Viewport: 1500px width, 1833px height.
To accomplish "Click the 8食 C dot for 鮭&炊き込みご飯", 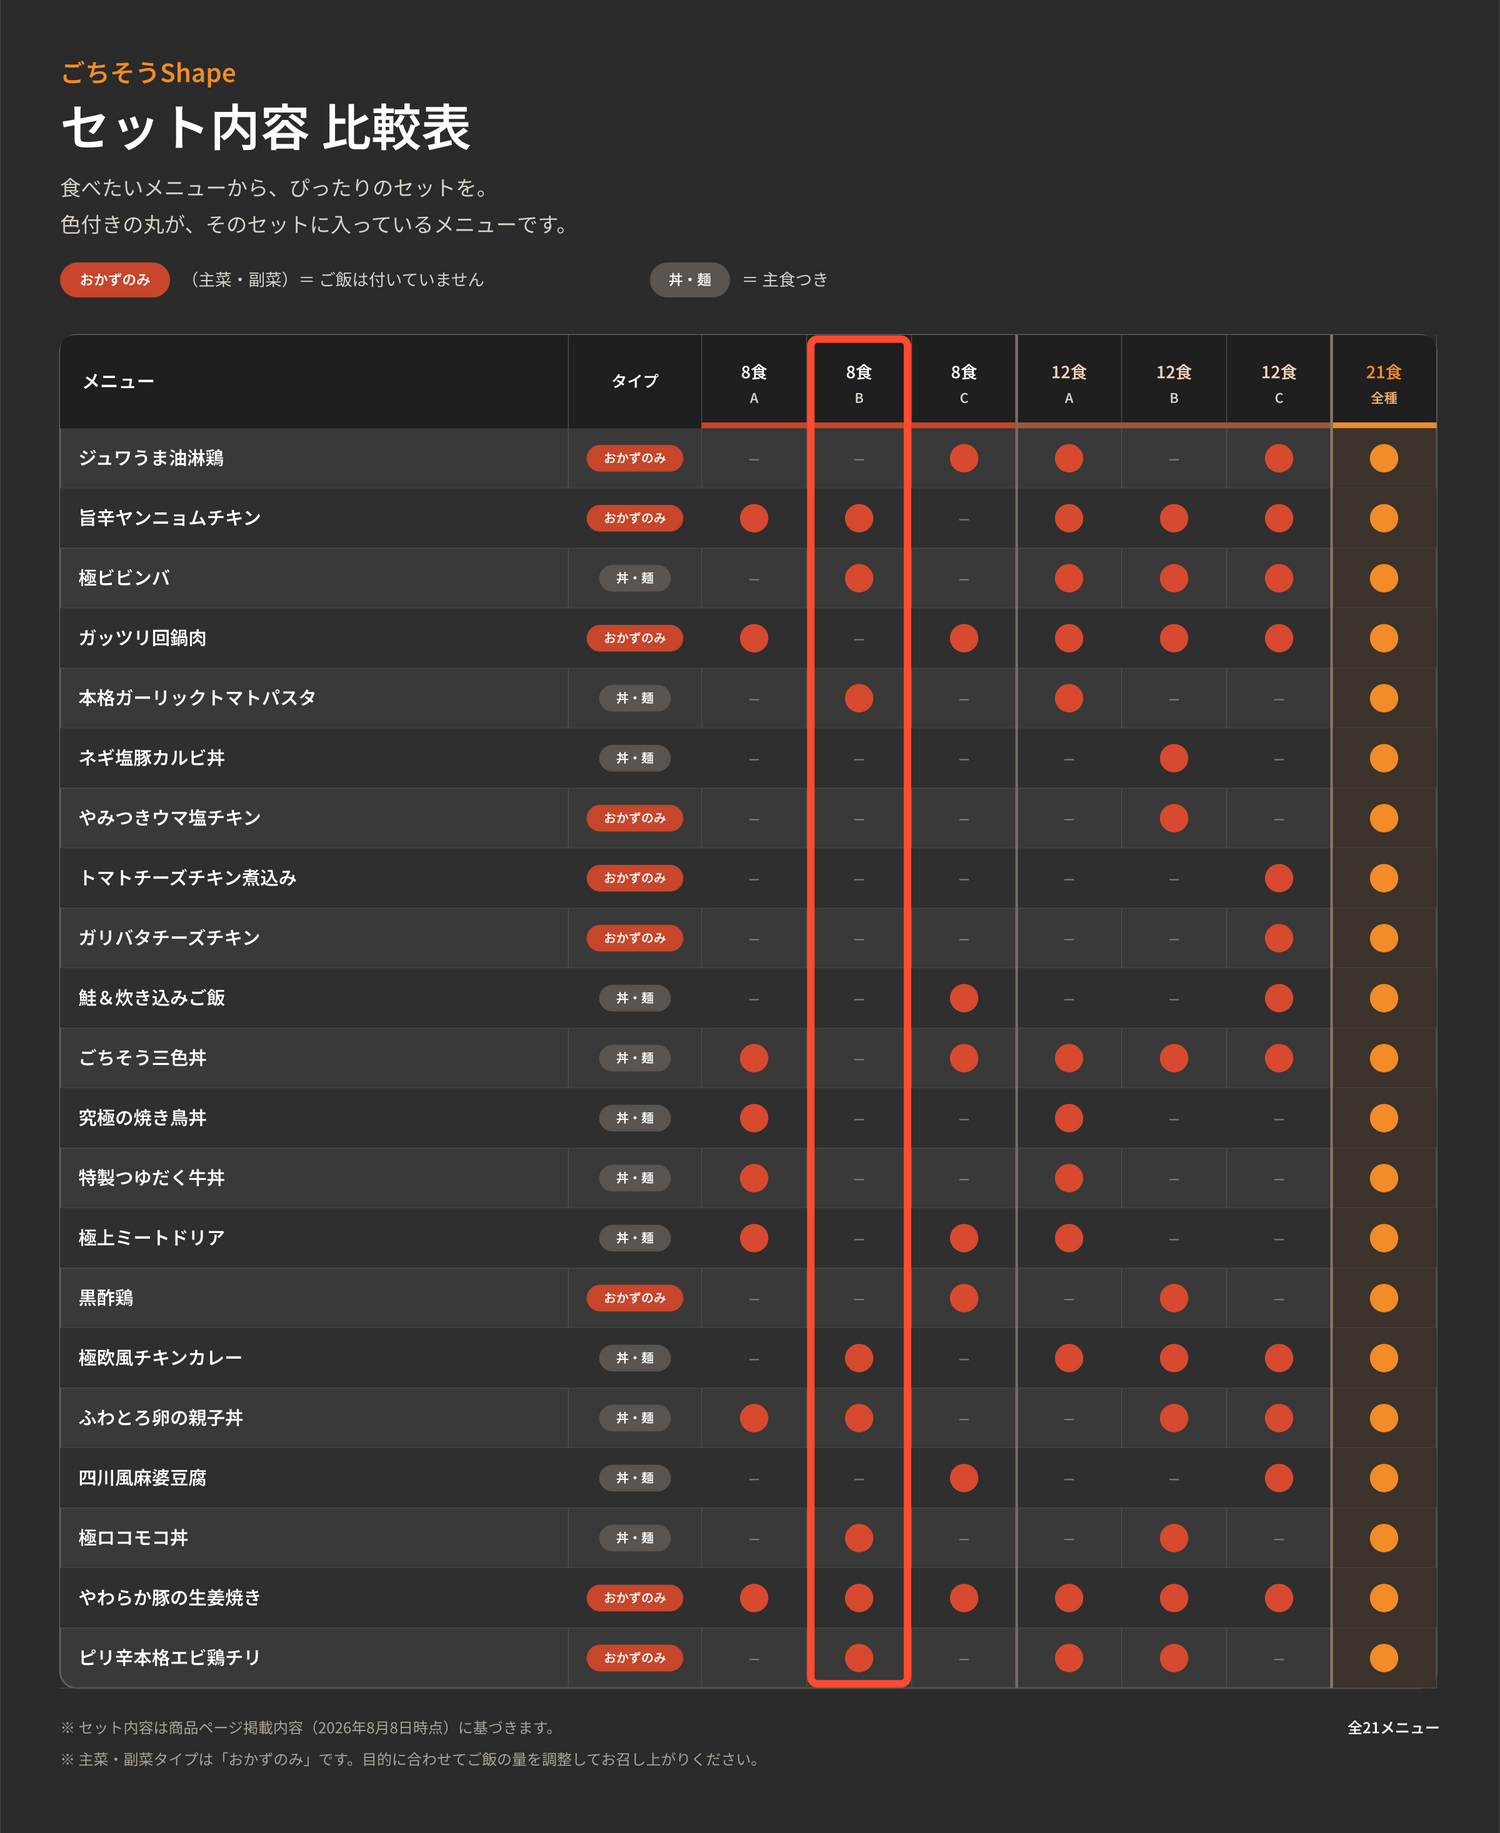I will pyautogui.click(x=964, y=998).
